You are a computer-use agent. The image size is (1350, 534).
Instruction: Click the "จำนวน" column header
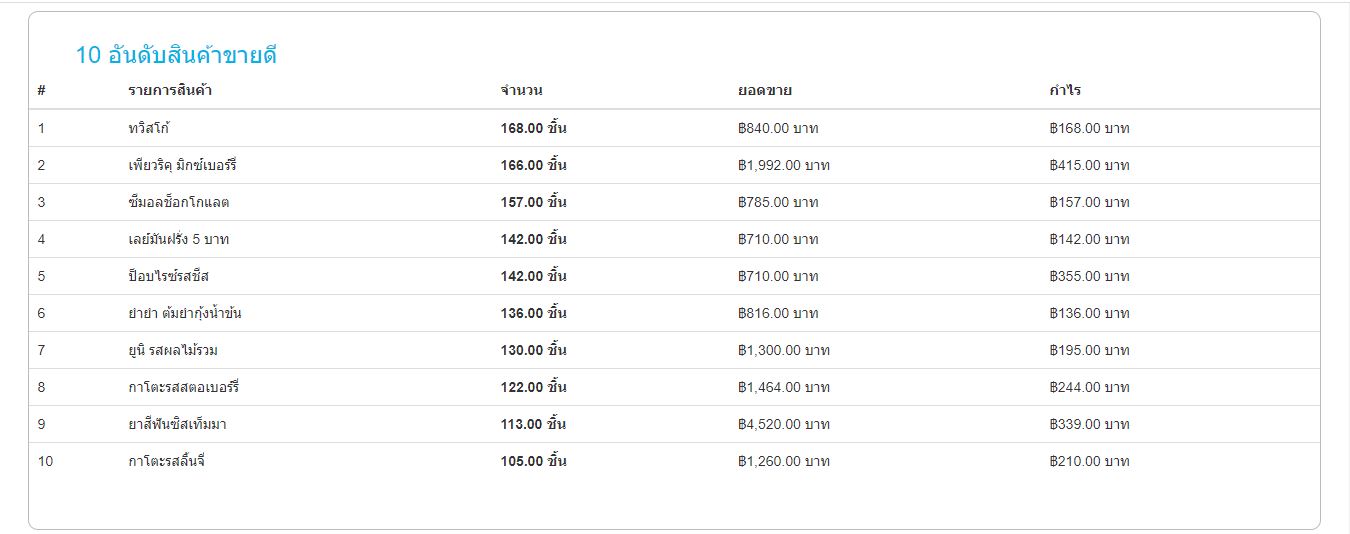tap(521, 91)
